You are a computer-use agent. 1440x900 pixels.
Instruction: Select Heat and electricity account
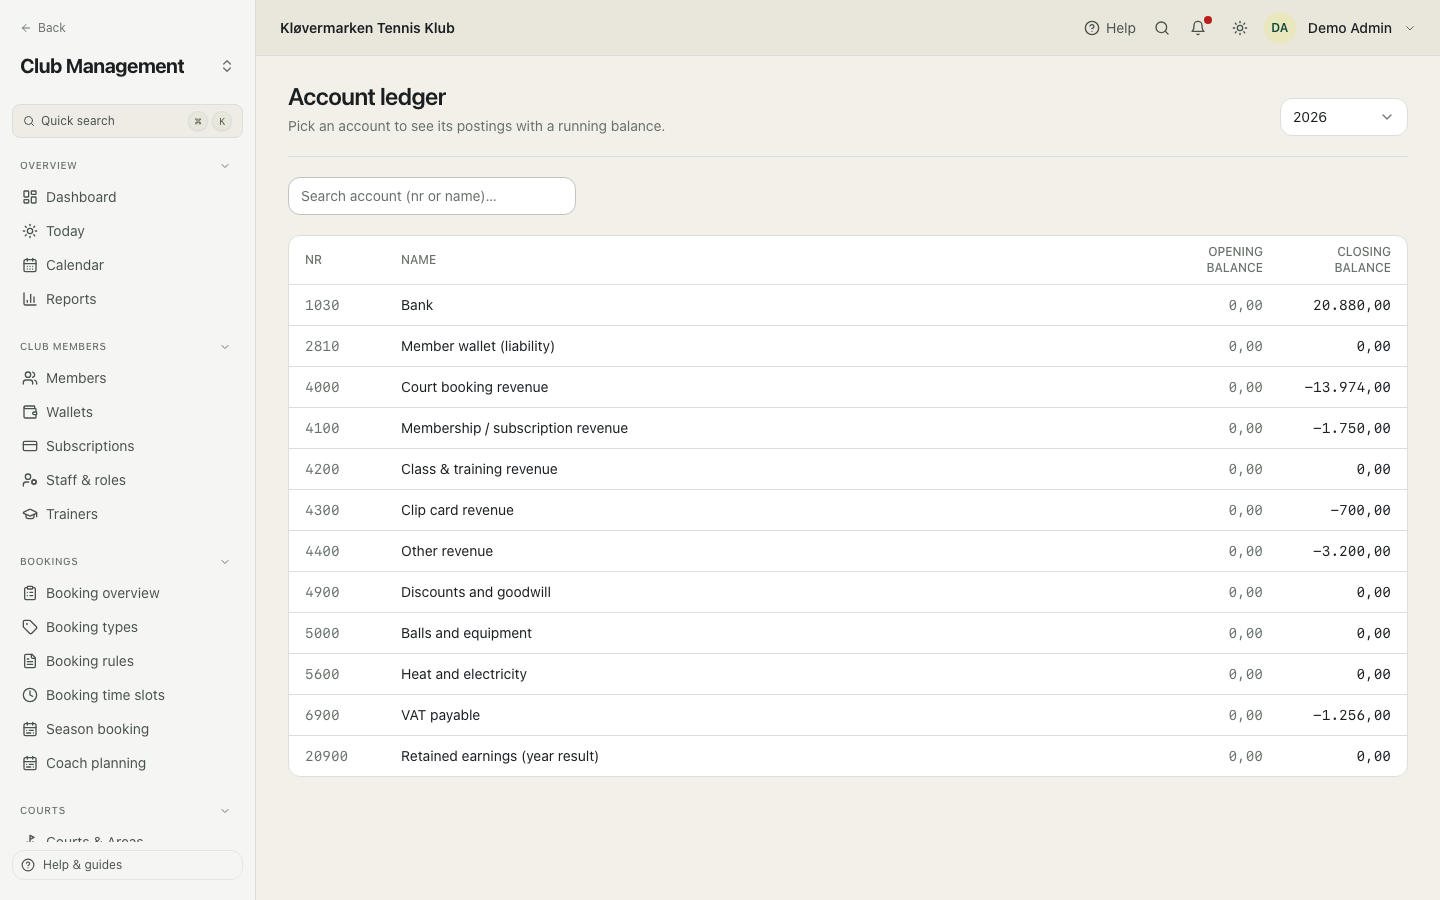pos(848,674)
